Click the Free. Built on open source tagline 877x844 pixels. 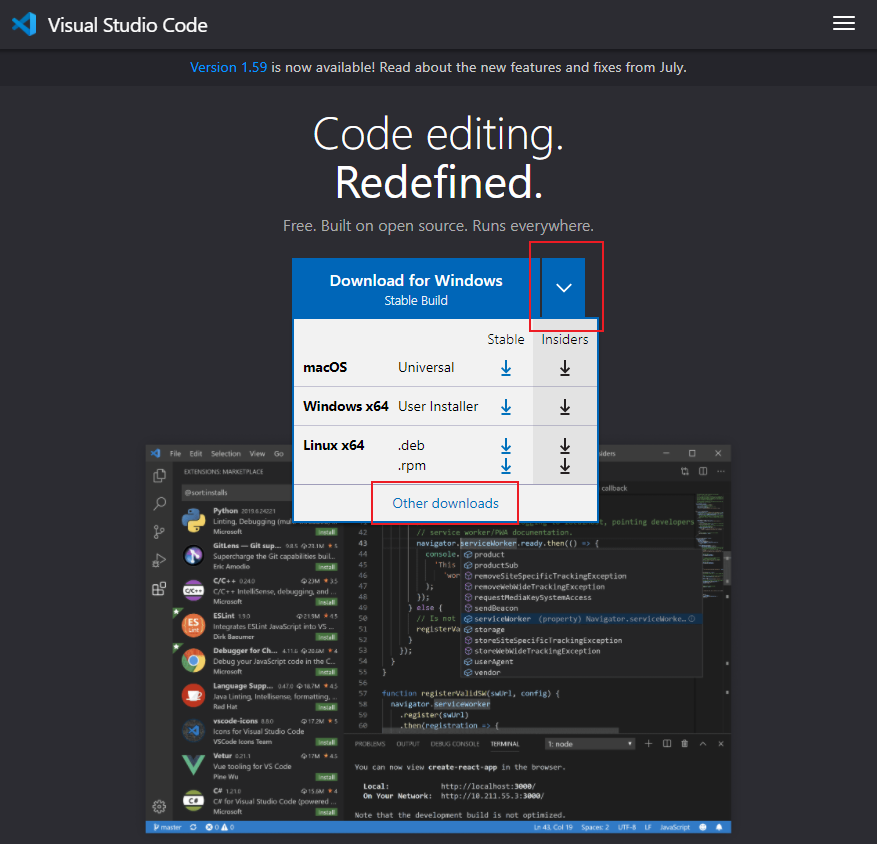point(438,226)
